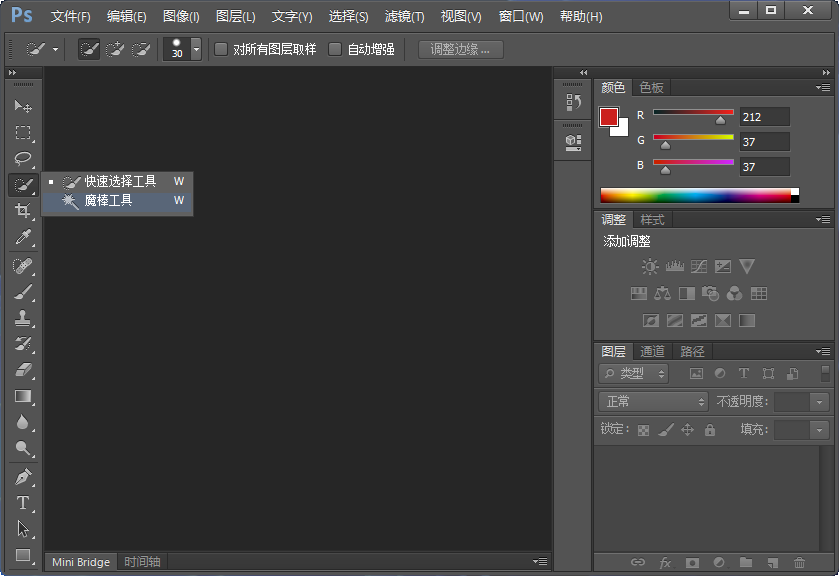Select the Horizontal Type tool

coord(23,503)
